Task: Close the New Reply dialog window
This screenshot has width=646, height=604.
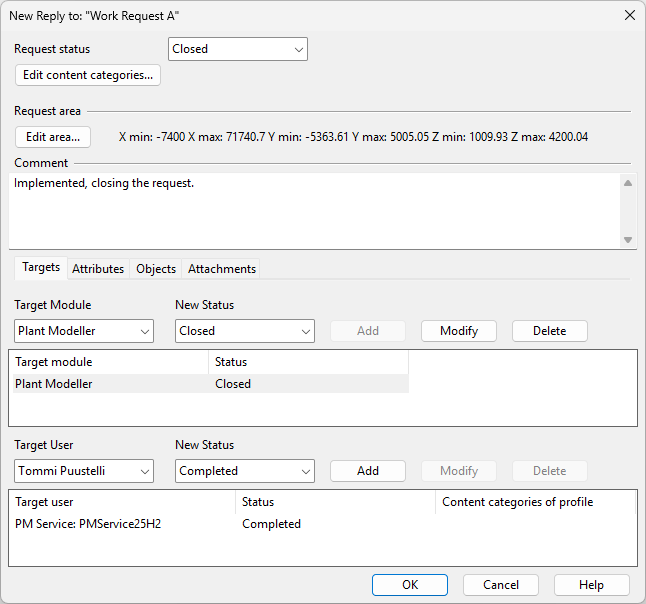Action: [629, 15]
